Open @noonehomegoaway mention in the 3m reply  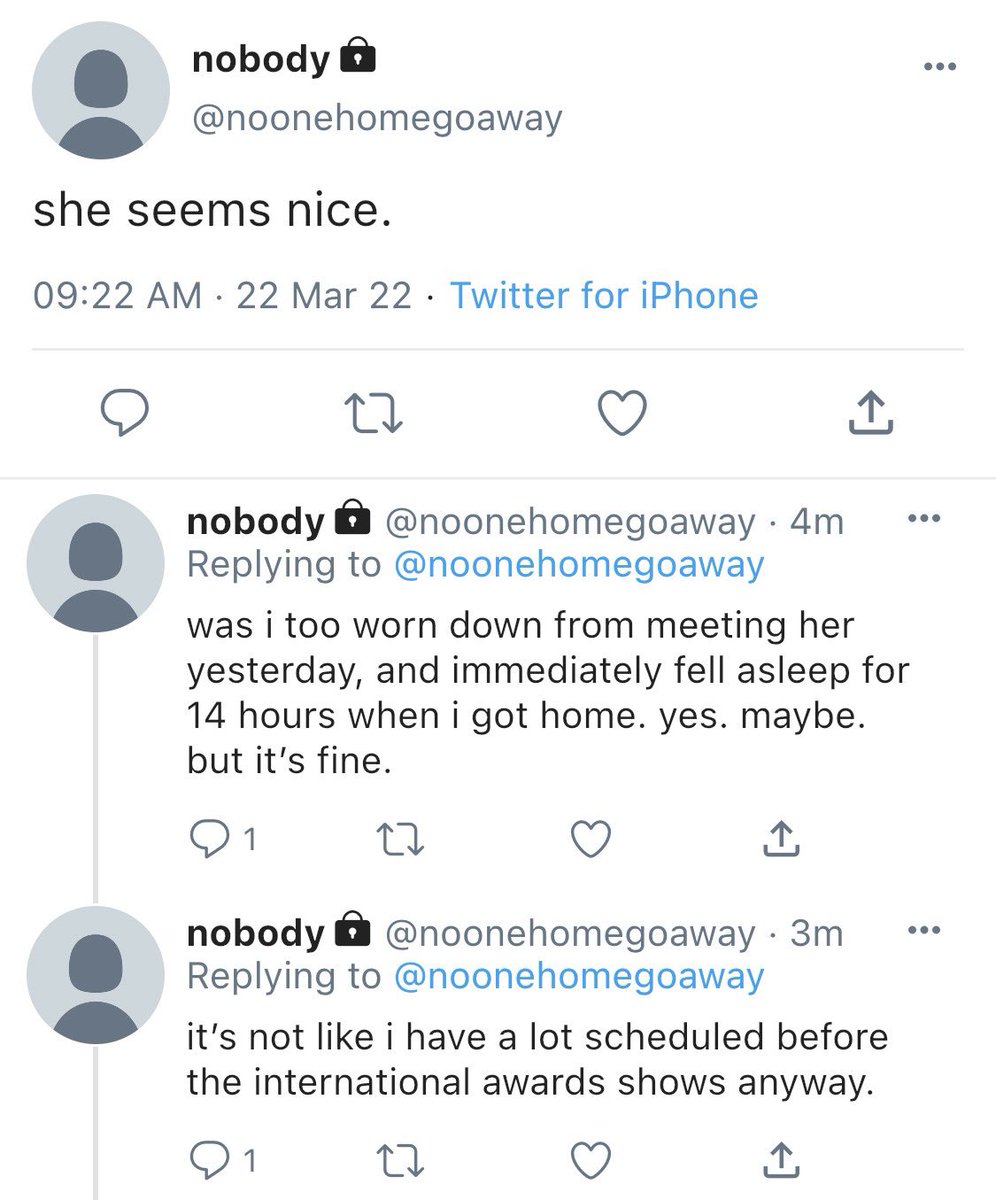[580, 977]
